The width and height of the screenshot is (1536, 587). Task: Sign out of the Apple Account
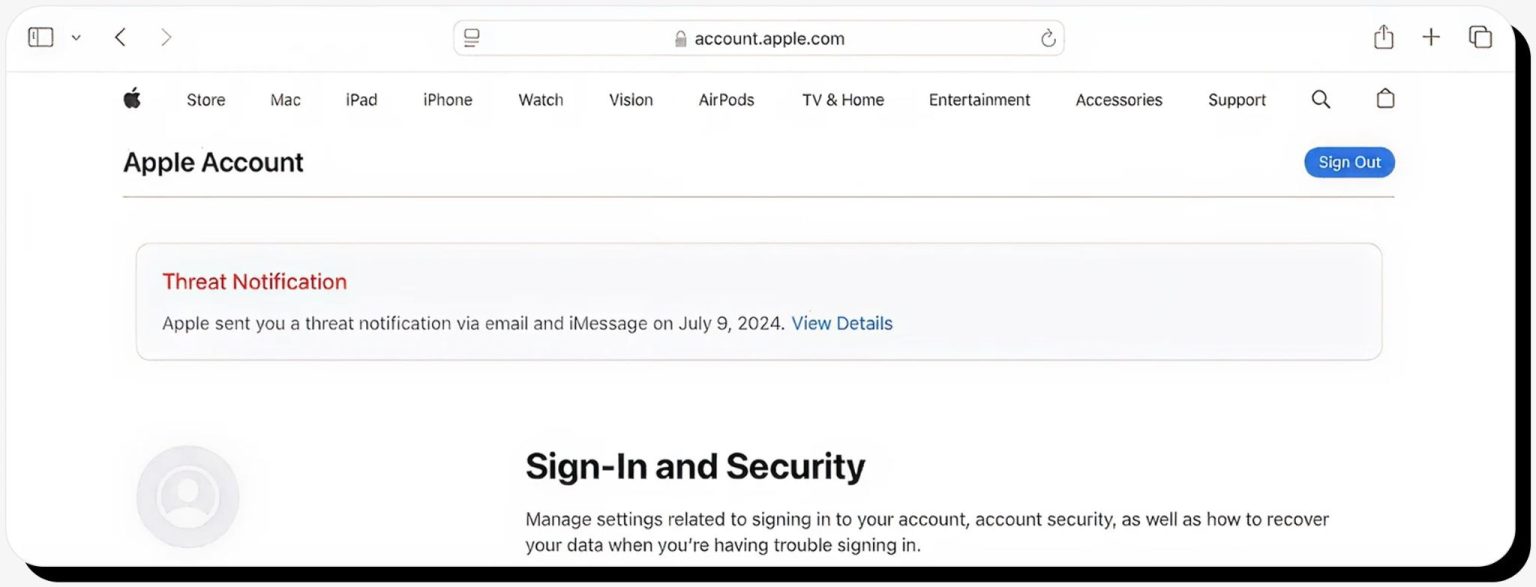pos(1349,162)
